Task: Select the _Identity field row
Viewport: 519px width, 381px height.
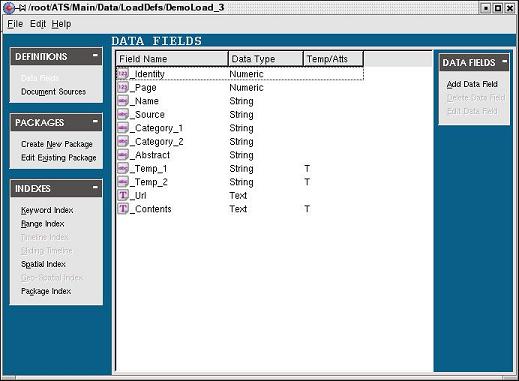Action: point(240,74)
